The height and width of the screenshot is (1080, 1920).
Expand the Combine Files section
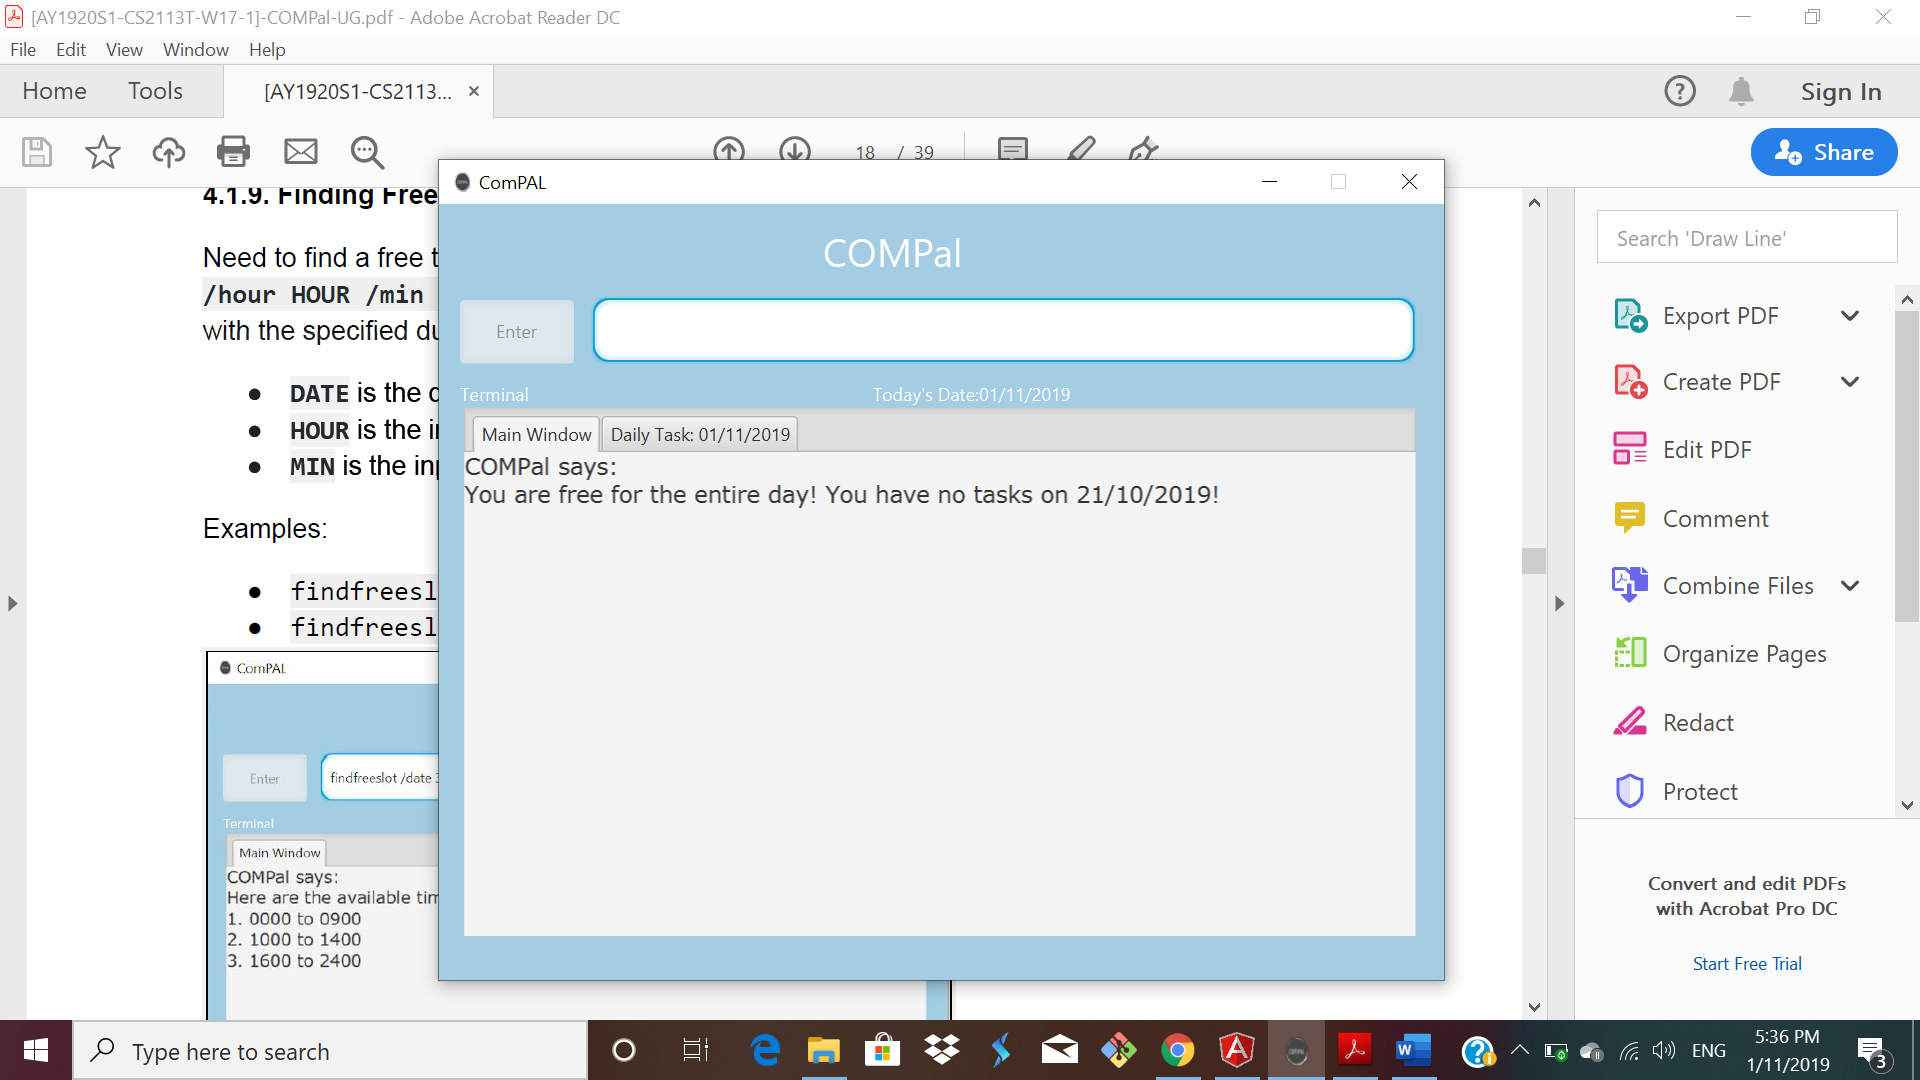[1849, 586]
